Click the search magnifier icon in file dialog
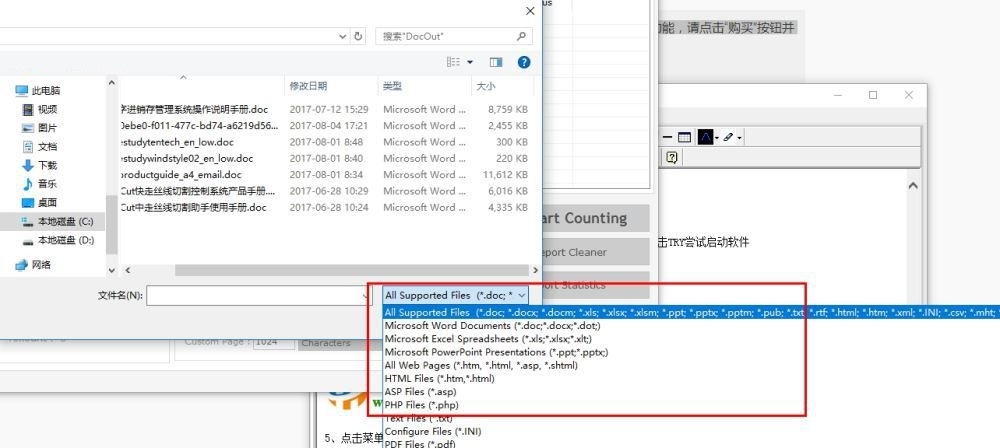The height and width of the screenshot is (448, 1000). 522,36
